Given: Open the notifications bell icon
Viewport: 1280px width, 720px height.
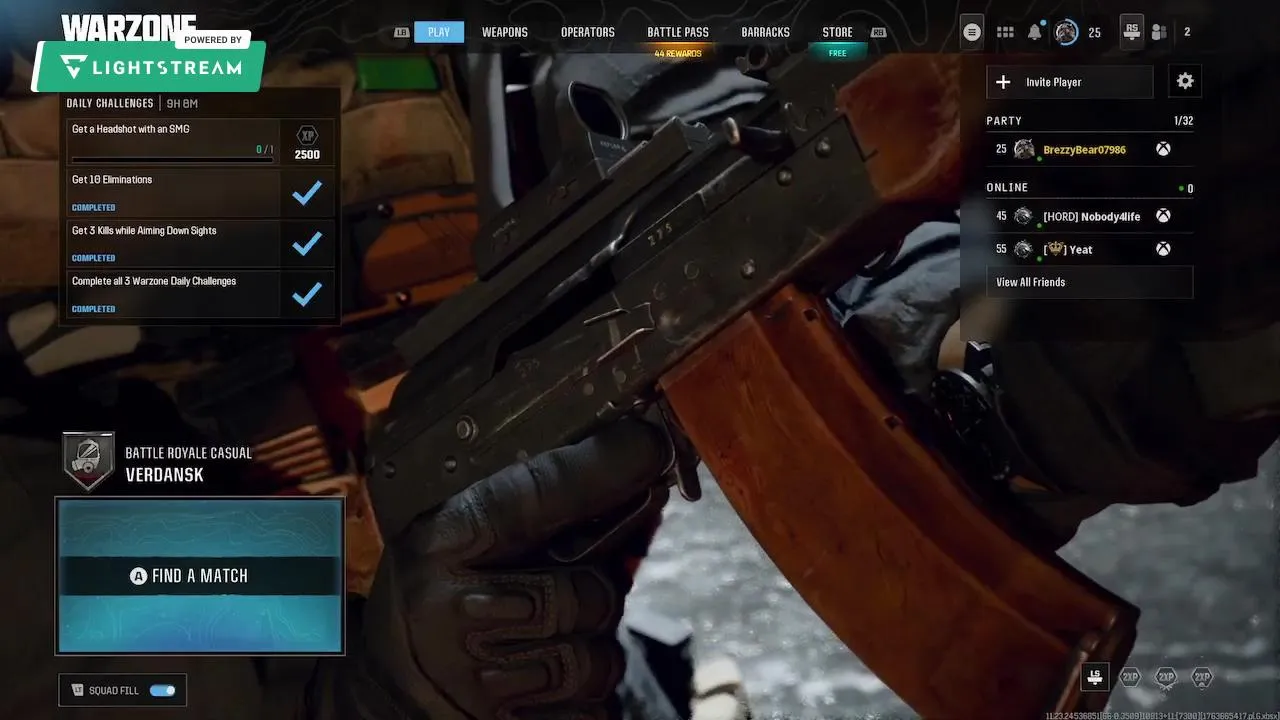Looking at the screenshot, I should click(x=1035, y=32).
